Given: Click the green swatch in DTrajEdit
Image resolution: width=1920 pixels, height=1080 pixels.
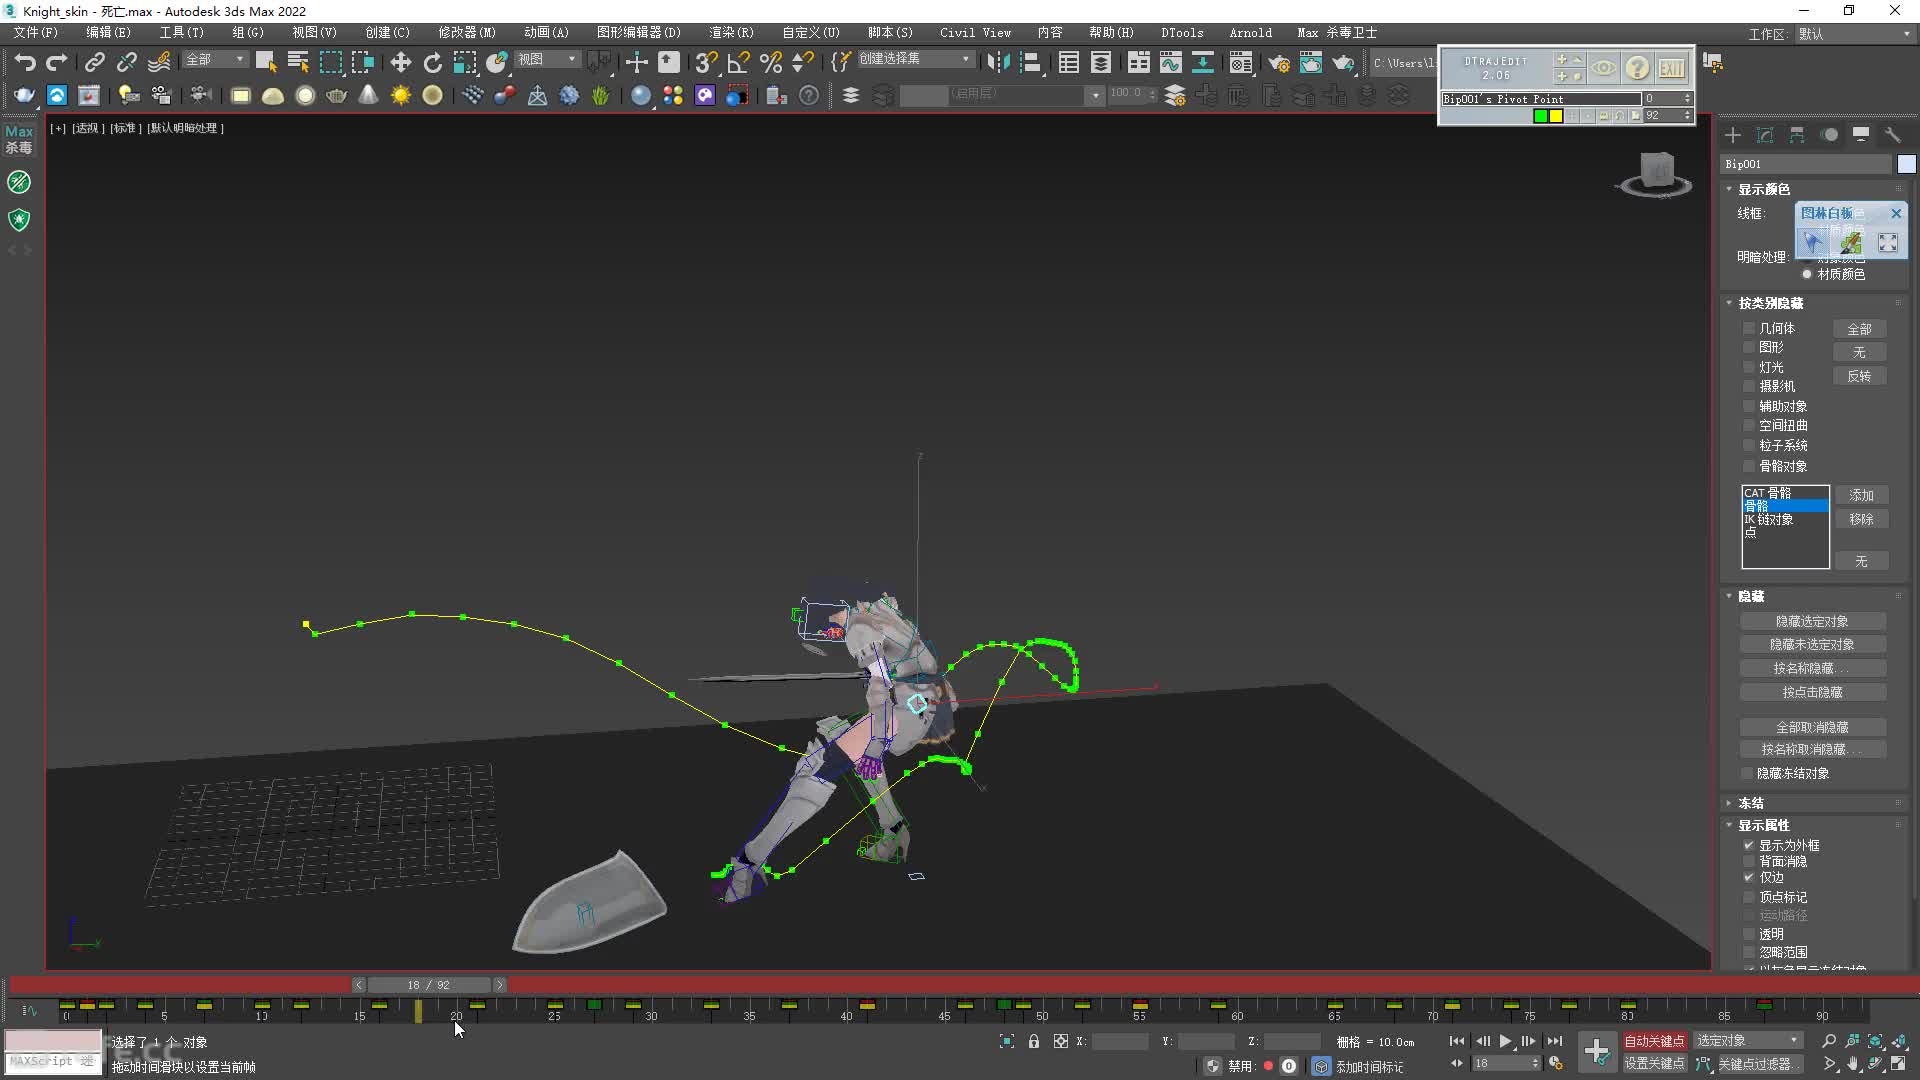Looking at the screenshot, I should [1540, 116].
